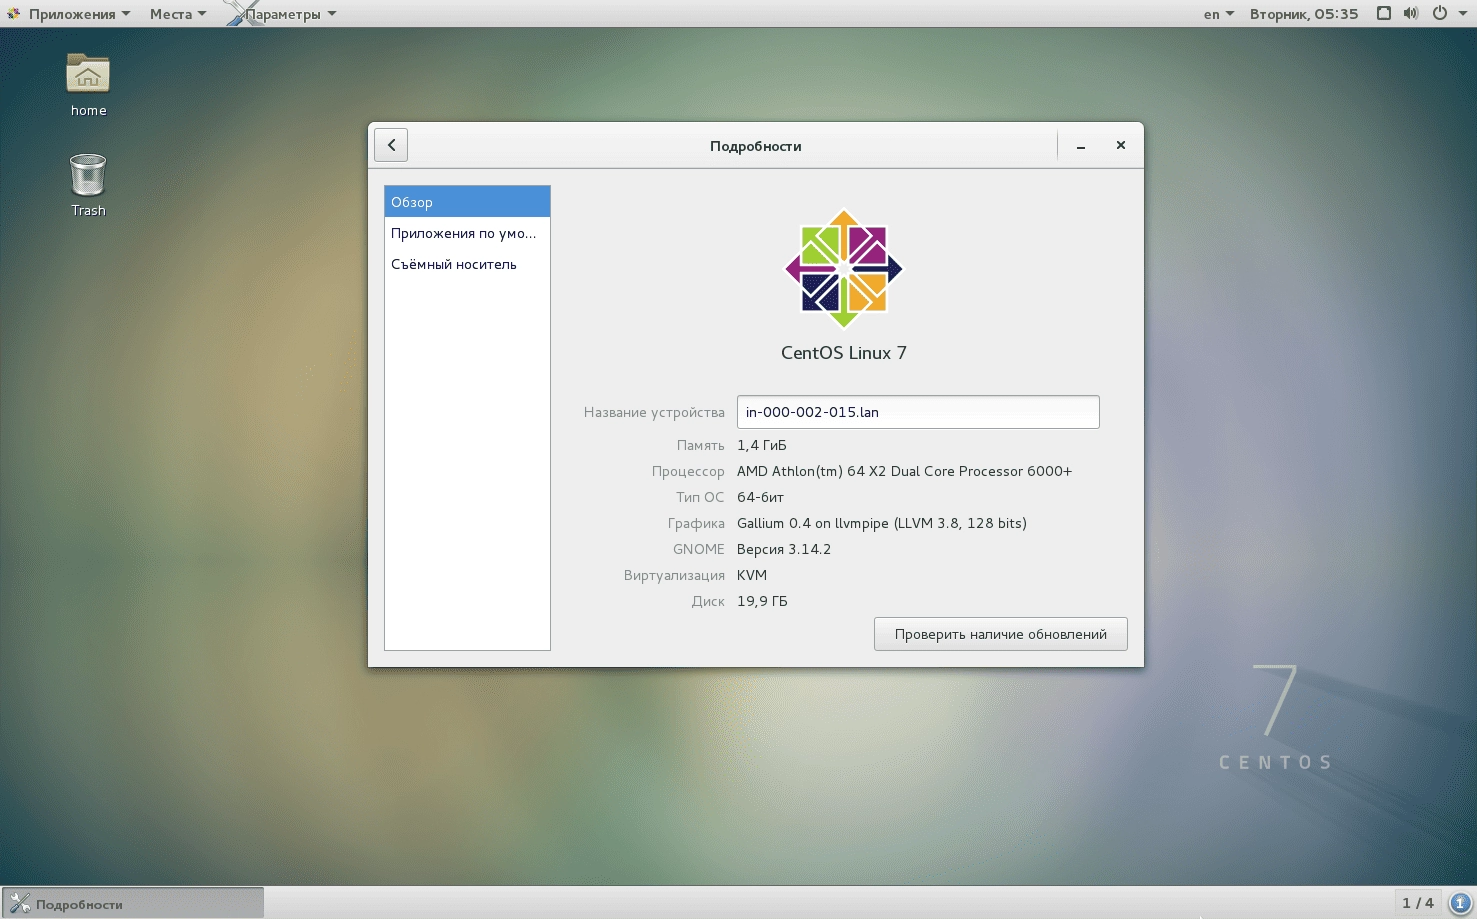Click the Подробности window title bar text
Image resolution: width=1477 pixels, height=919 pixels.
tap(756, 146)
